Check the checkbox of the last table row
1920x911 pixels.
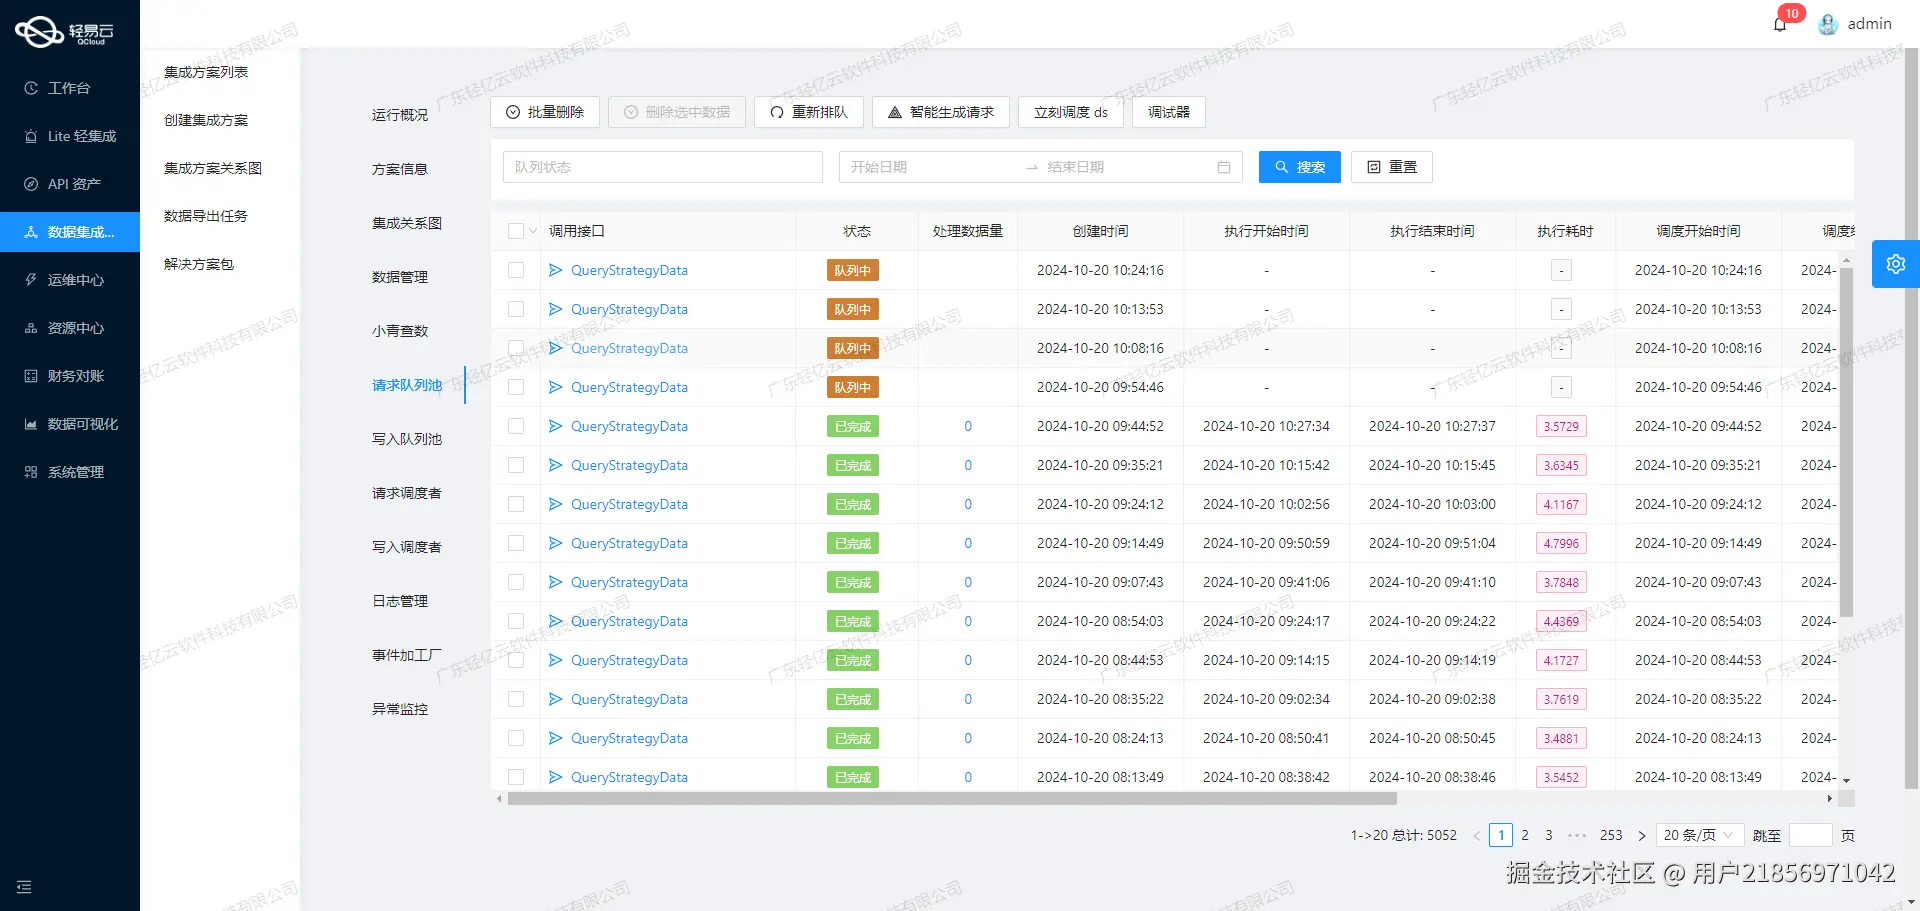[516, 777]
